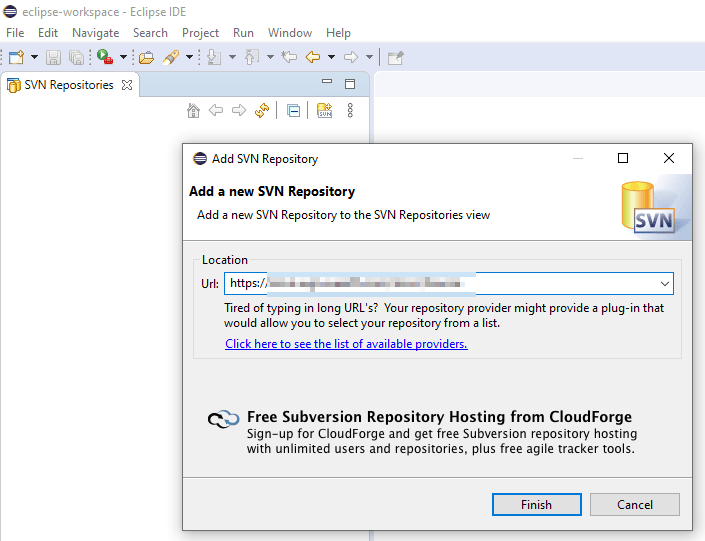Open the Window menu

[x=290, y=33]
